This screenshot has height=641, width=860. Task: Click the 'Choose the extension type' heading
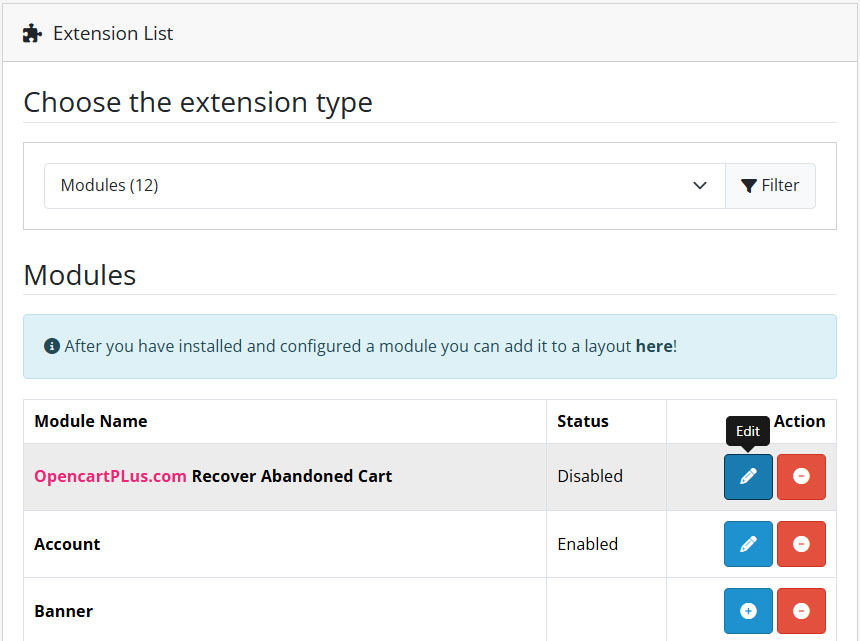198,103
